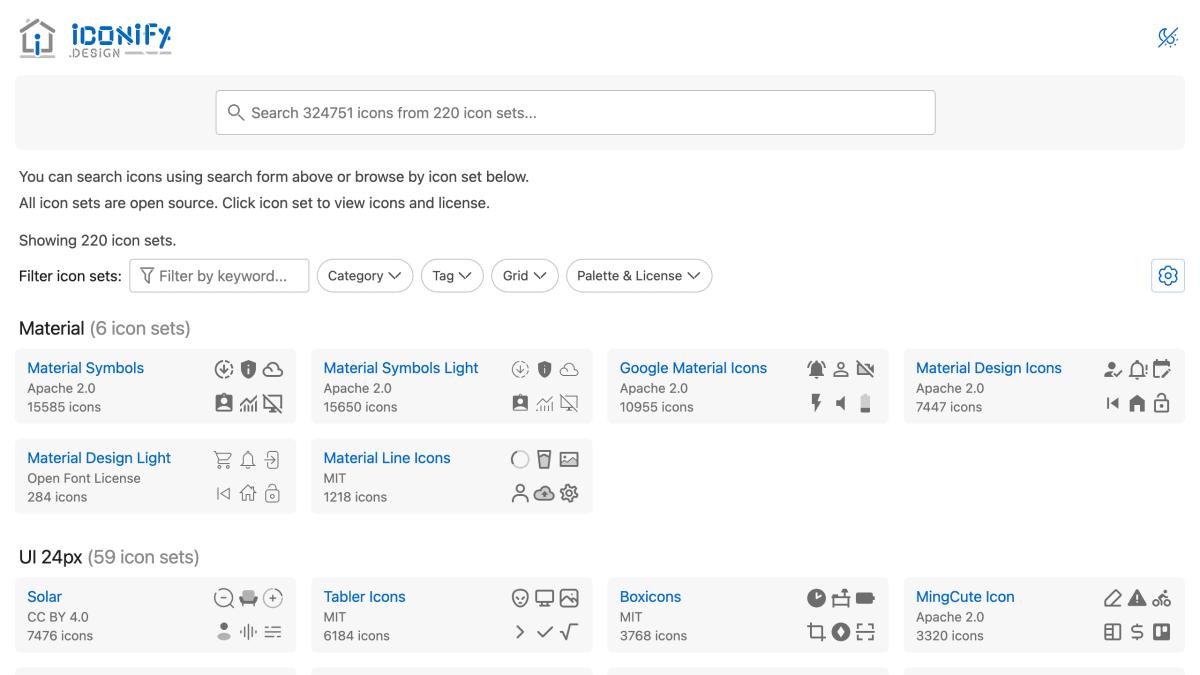The image size is (1200, 675).
Task: Click the warning triangle icon in MingCute Icon
Action: pyautogui.click(x=1137, y=599)
